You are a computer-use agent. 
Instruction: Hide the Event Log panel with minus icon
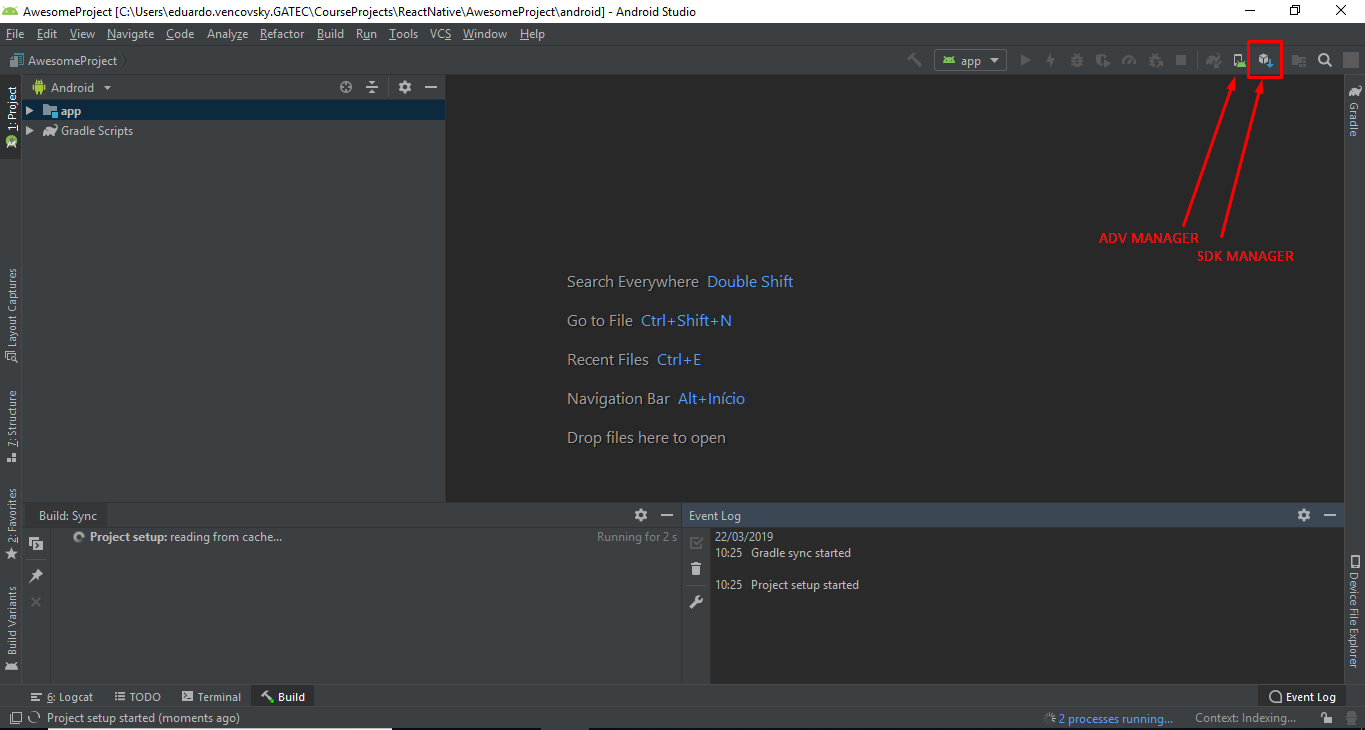click(x=1330, y=515)
